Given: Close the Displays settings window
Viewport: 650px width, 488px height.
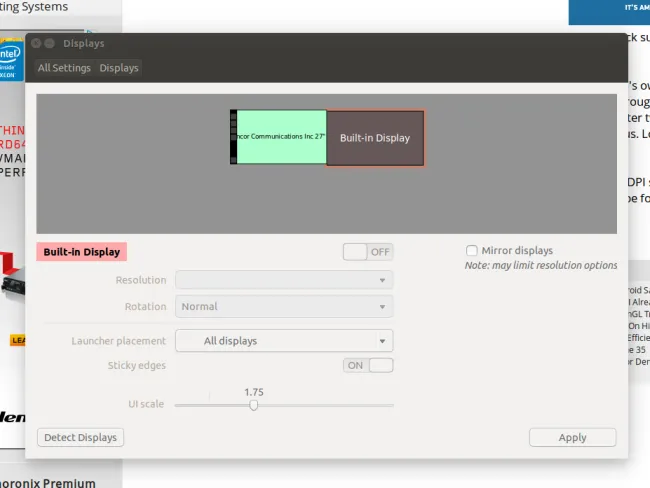Looking at the screenshot, I should click(x=36, y=44).
